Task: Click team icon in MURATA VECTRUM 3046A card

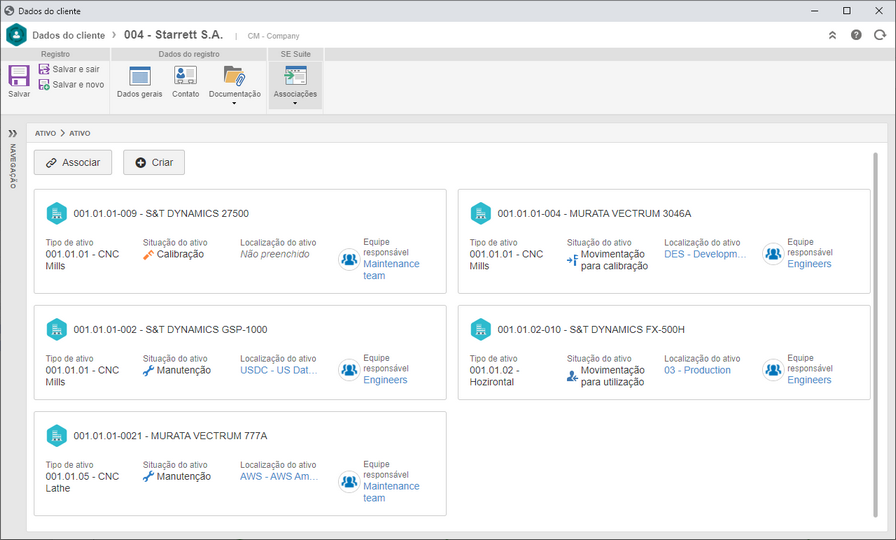Action: point(773,254)
